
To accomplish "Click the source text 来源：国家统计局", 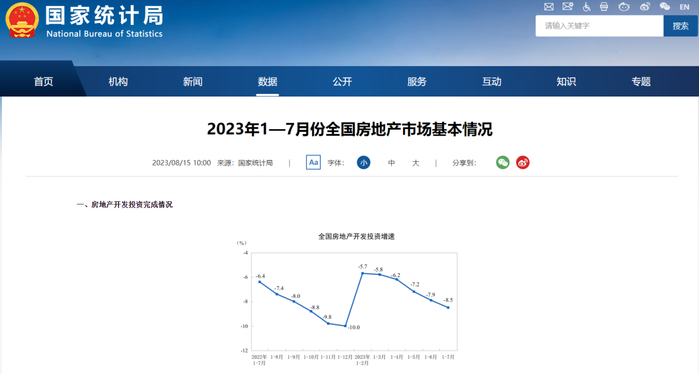I will 245,163.
